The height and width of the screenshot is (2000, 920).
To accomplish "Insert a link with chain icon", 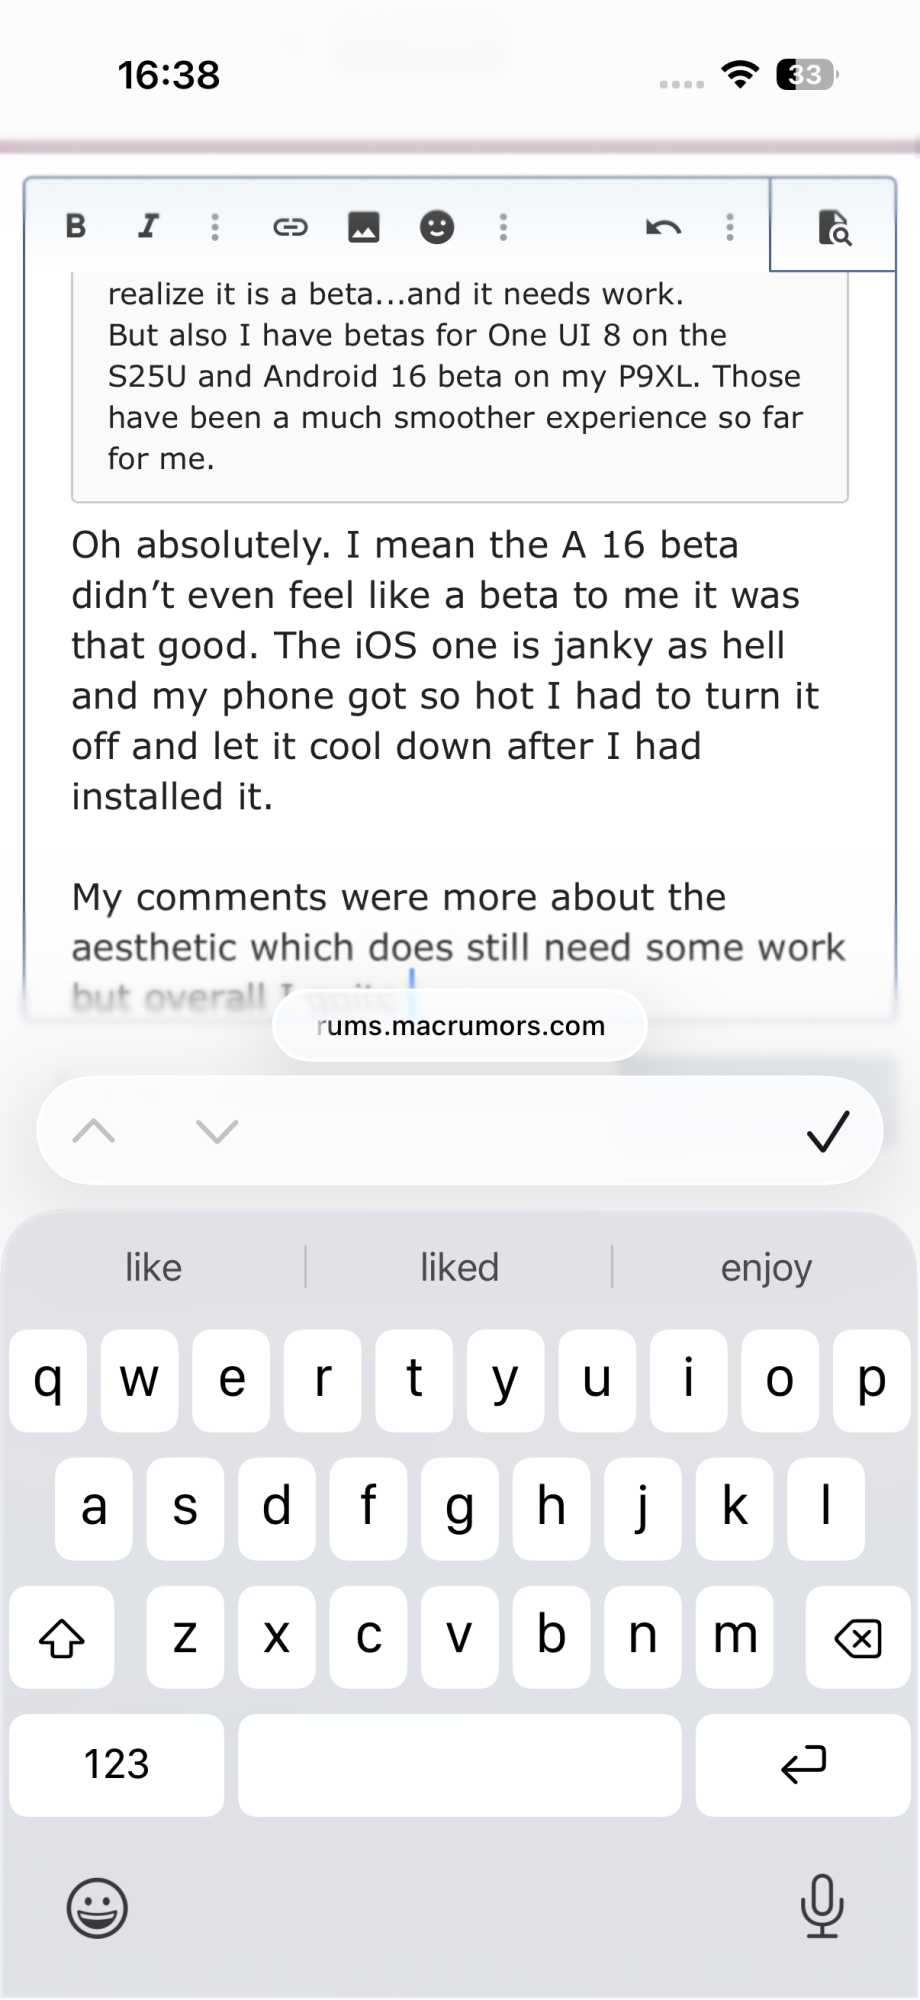I will (290, 227).
